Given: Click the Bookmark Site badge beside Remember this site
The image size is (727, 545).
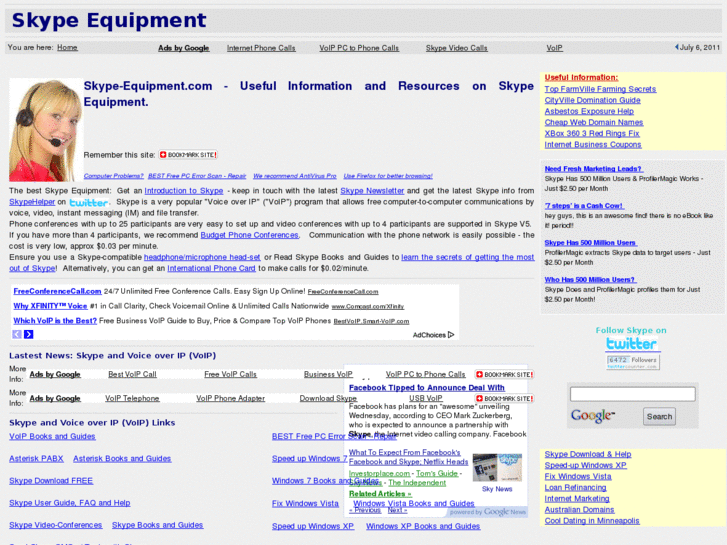Looking at the screenshot, I should [x=188, y=155].
